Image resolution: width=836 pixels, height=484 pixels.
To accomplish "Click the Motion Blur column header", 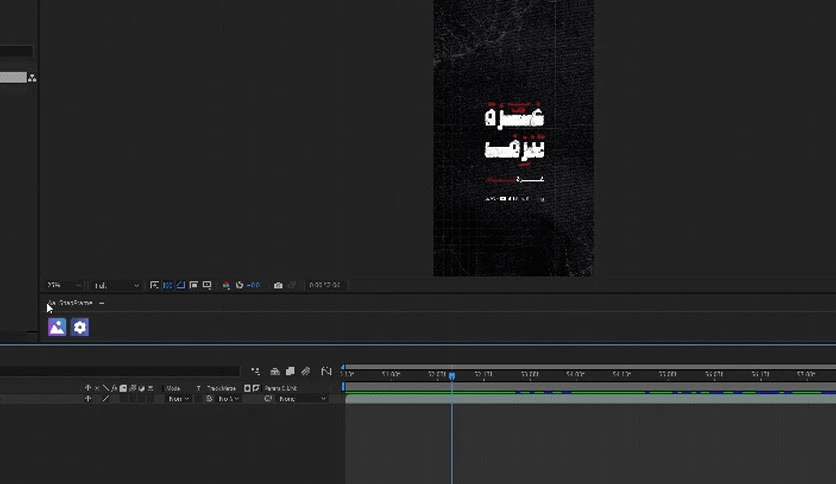I will click(132, 388).
